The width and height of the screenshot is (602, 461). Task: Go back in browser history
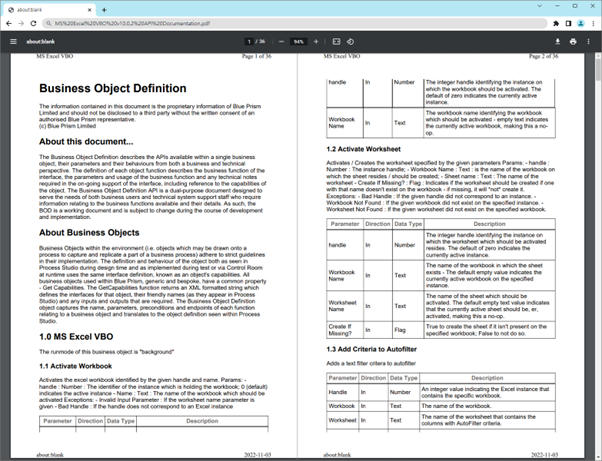[9, 23]
